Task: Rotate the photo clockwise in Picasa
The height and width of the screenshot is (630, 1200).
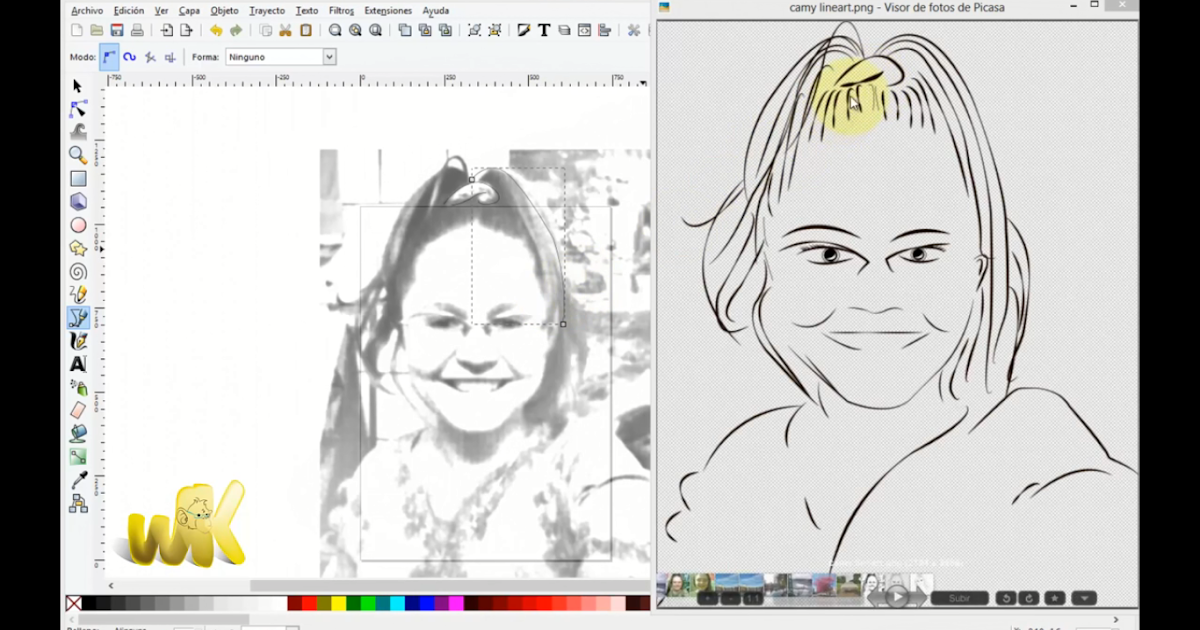Action: click(1028, 597)
